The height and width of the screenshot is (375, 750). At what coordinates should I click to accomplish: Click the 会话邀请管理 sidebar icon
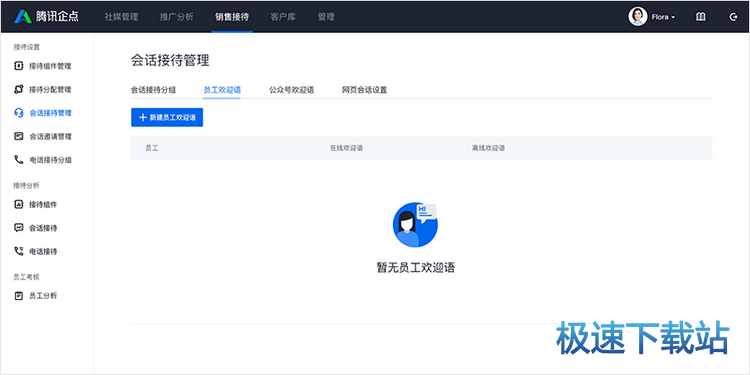coord(19,136)
